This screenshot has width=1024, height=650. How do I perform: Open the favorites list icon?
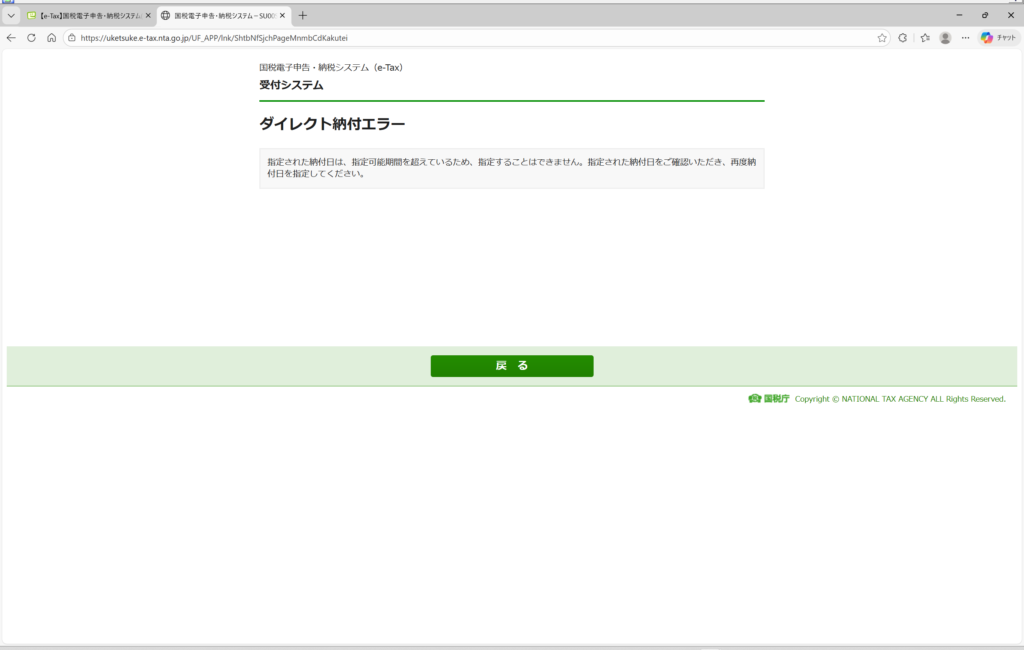[925, 38]
